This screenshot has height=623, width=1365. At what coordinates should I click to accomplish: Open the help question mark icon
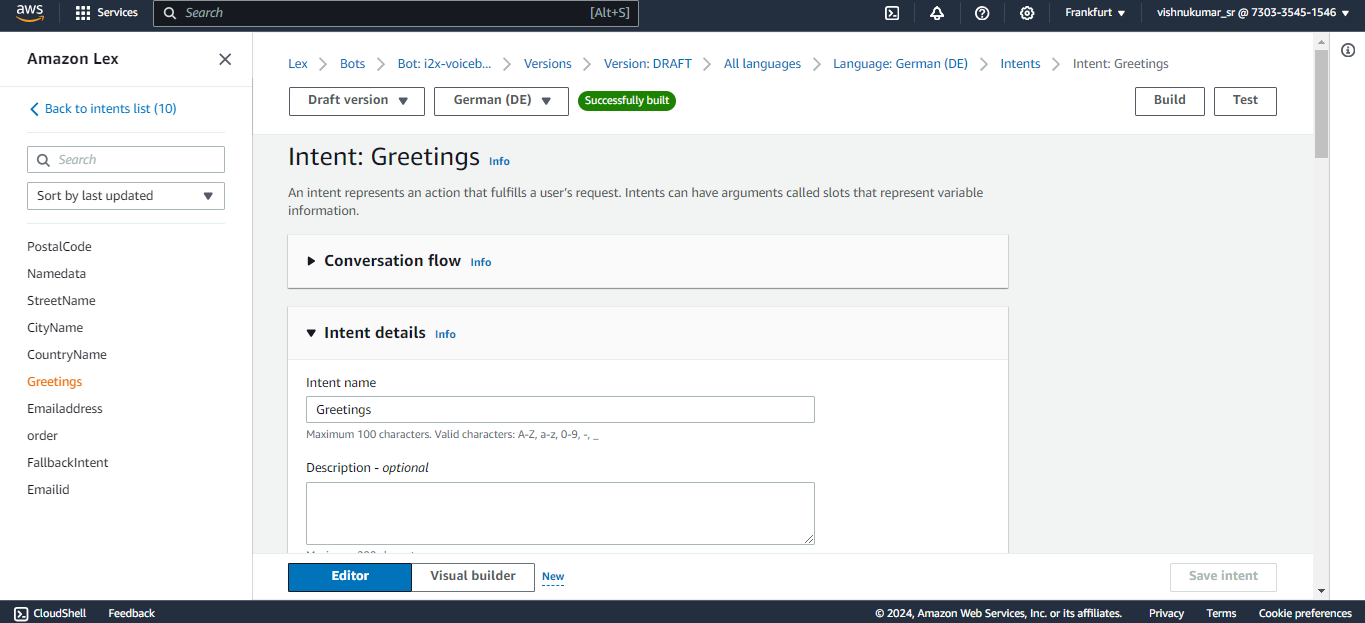pyautogui.click(x=982, y=13)
